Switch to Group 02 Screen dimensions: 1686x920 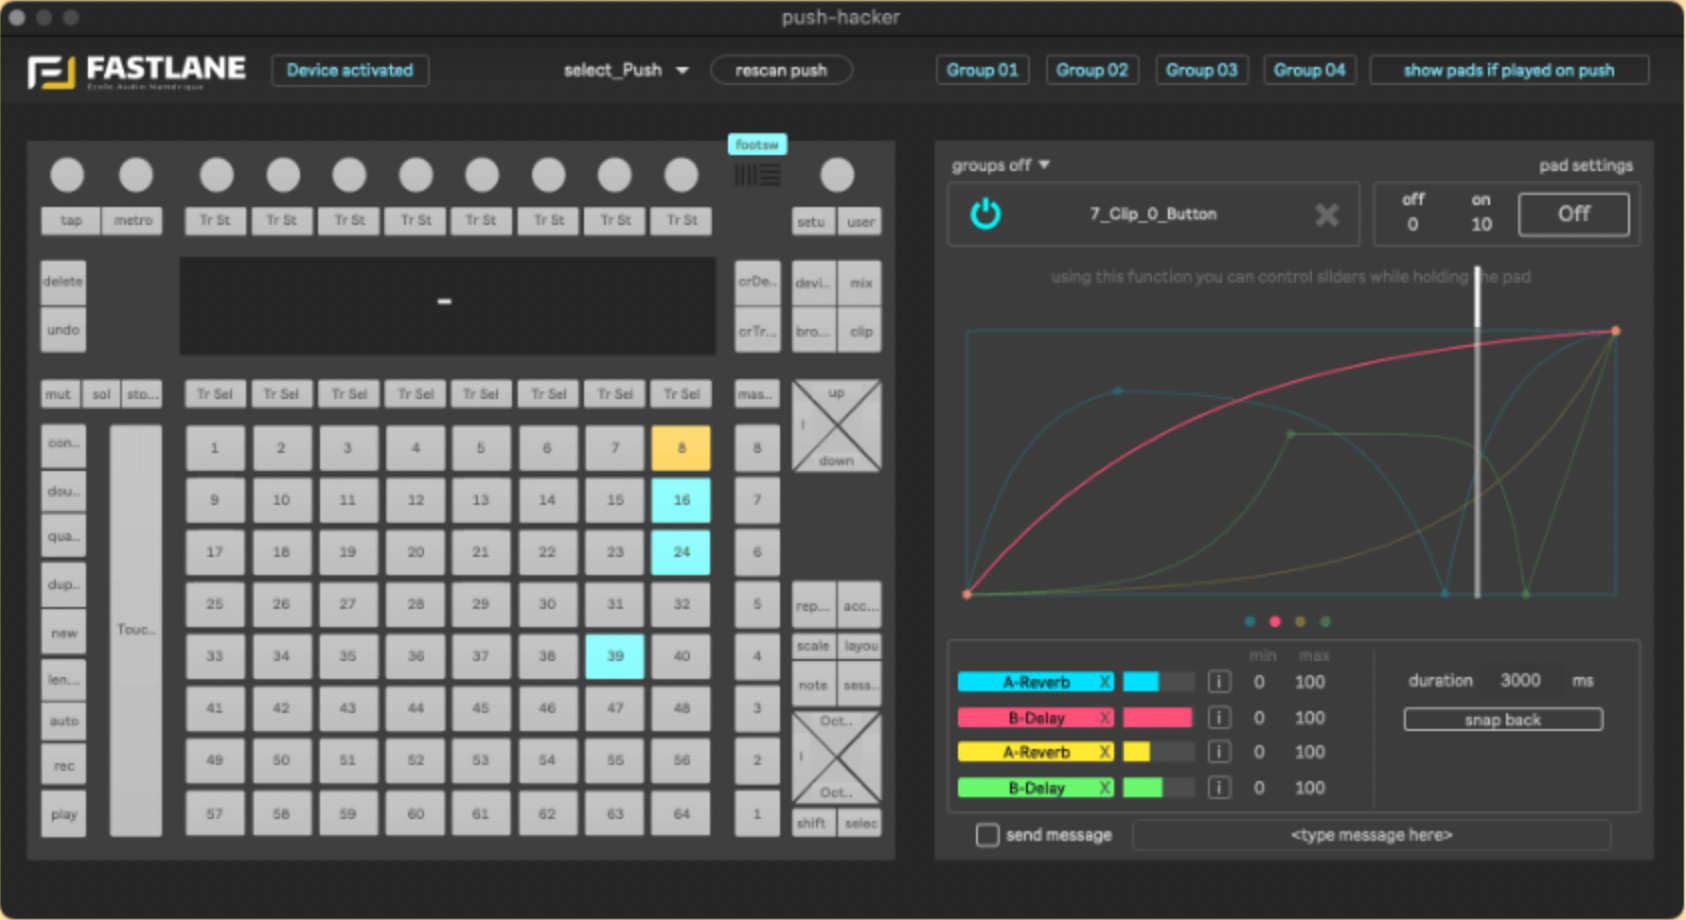pos(1092,70)
